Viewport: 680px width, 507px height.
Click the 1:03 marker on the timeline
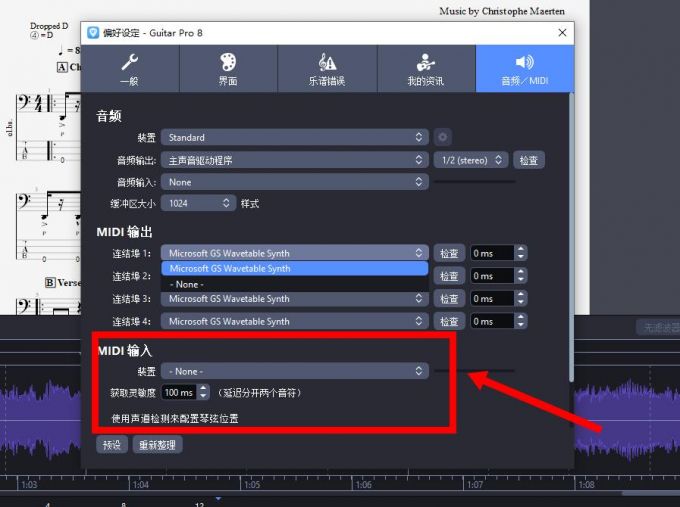tap(29, 484)
